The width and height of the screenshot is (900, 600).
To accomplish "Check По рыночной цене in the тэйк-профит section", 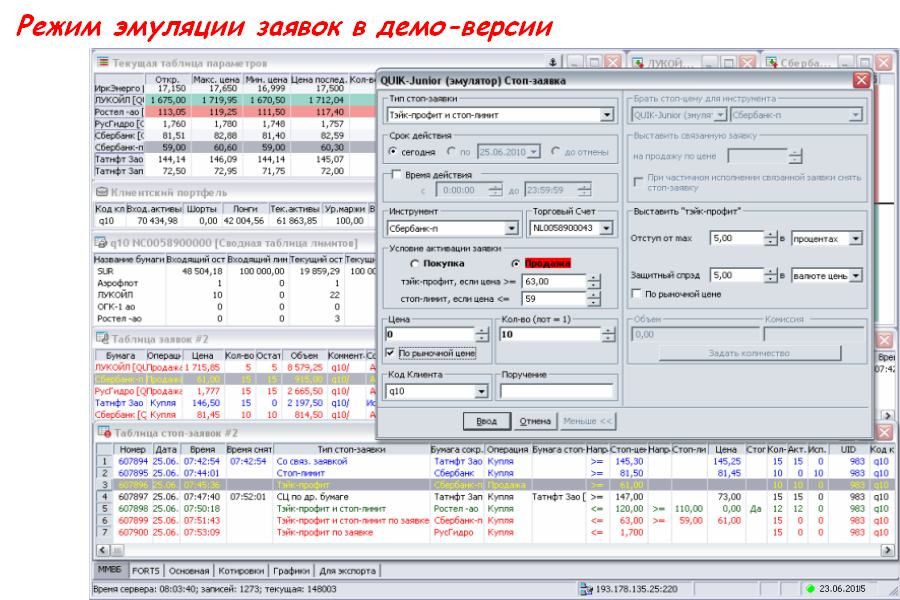I will 636,294.
